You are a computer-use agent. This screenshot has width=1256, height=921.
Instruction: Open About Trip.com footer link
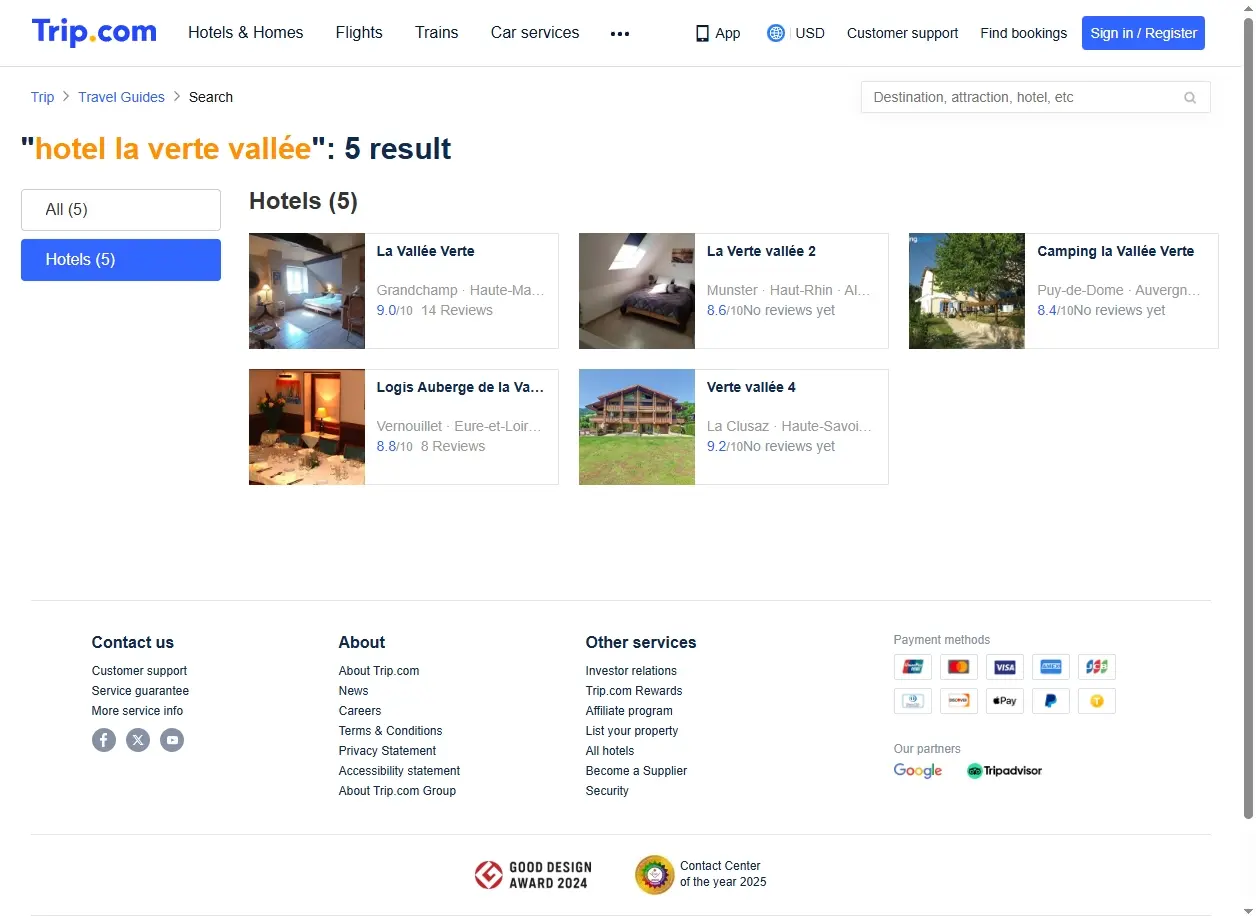[x=379, y=671]
